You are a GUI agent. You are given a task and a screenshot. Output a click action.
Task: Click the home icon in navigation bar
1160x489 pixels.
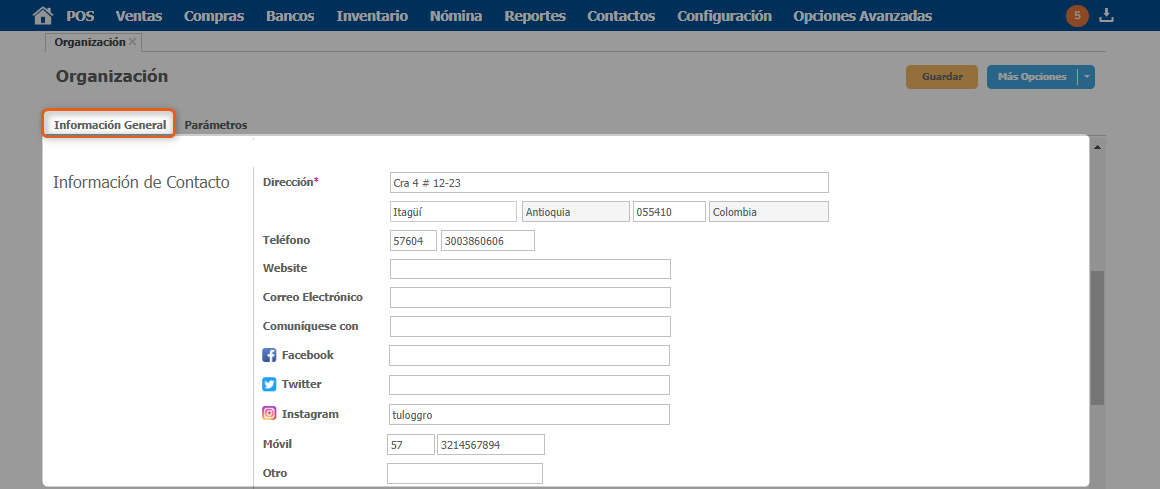(x=42, y=16)
